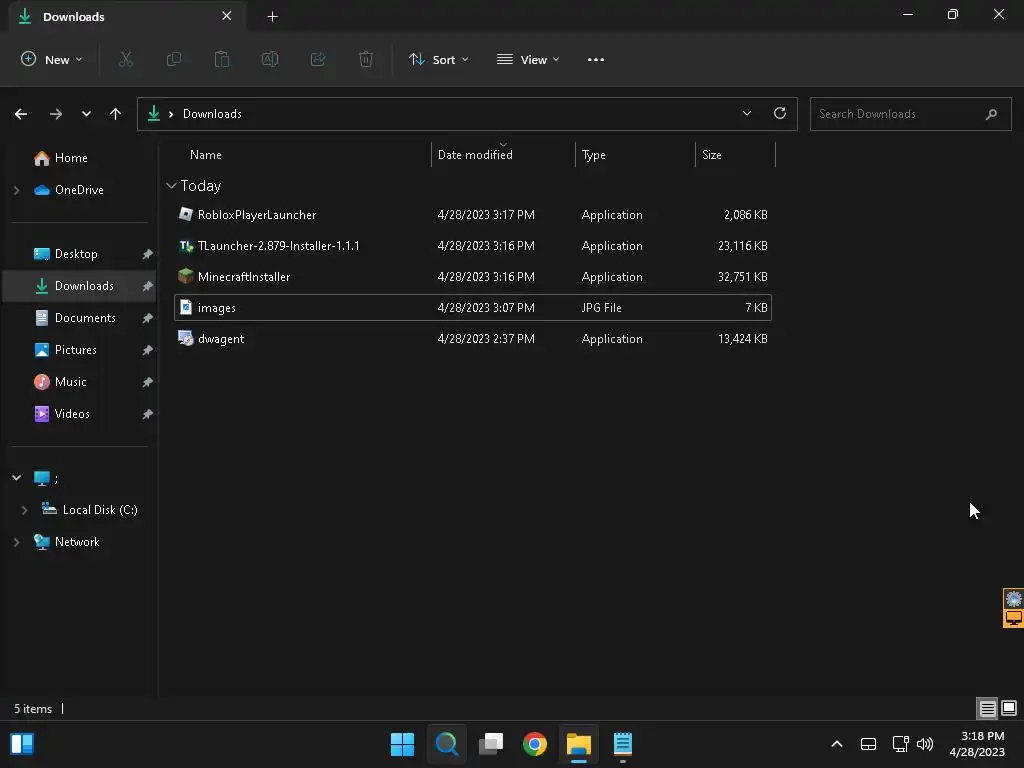The image size is (1024, 768).
Task: Sort by Date modified column header
Action: pos(475,155)
